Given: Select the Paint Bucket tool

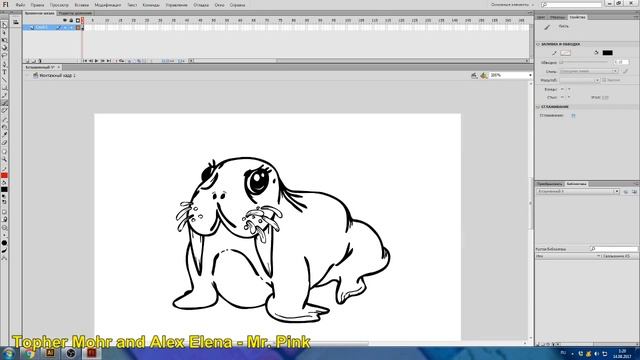Looking at the screenshot, I should [4, 127].
